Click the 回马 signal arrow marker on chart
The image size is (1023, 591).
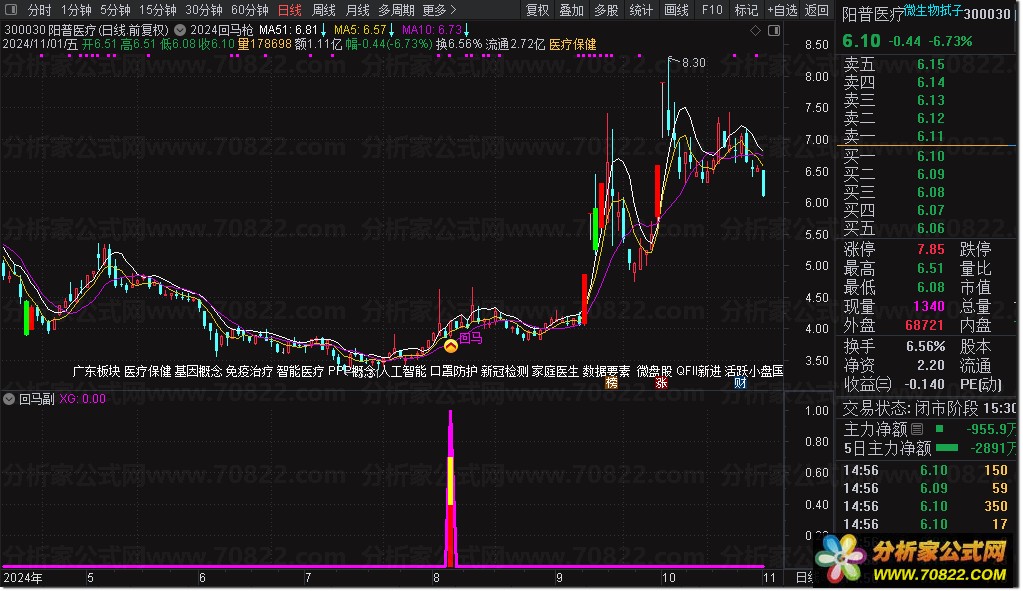point(451,345)
